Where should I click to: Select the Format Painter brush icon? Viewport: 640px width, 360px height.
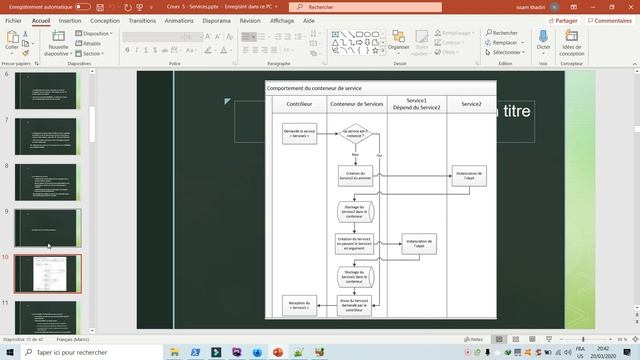click(x=25, y=53)
